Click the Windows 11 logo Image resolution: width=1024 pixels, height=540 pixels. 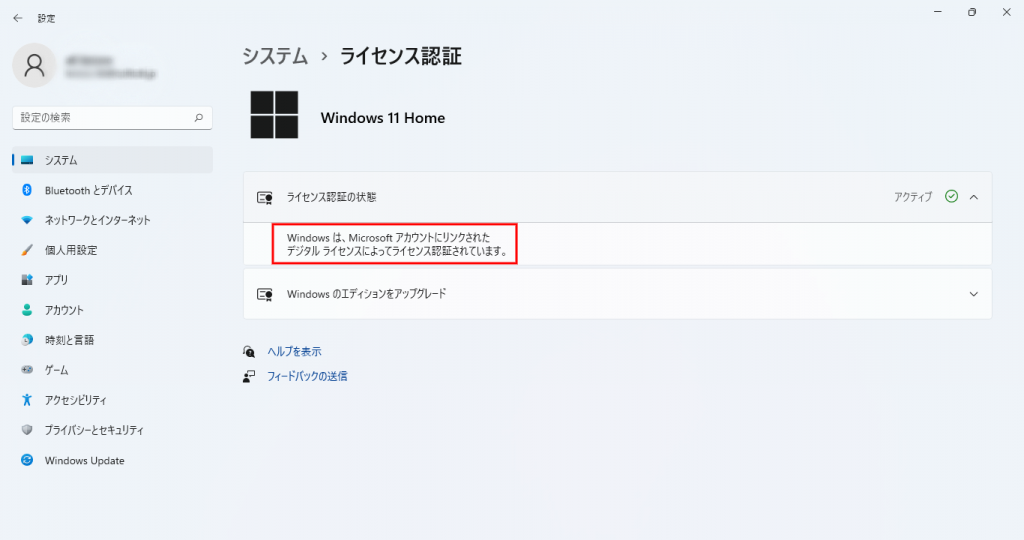[x=274, y=115]
